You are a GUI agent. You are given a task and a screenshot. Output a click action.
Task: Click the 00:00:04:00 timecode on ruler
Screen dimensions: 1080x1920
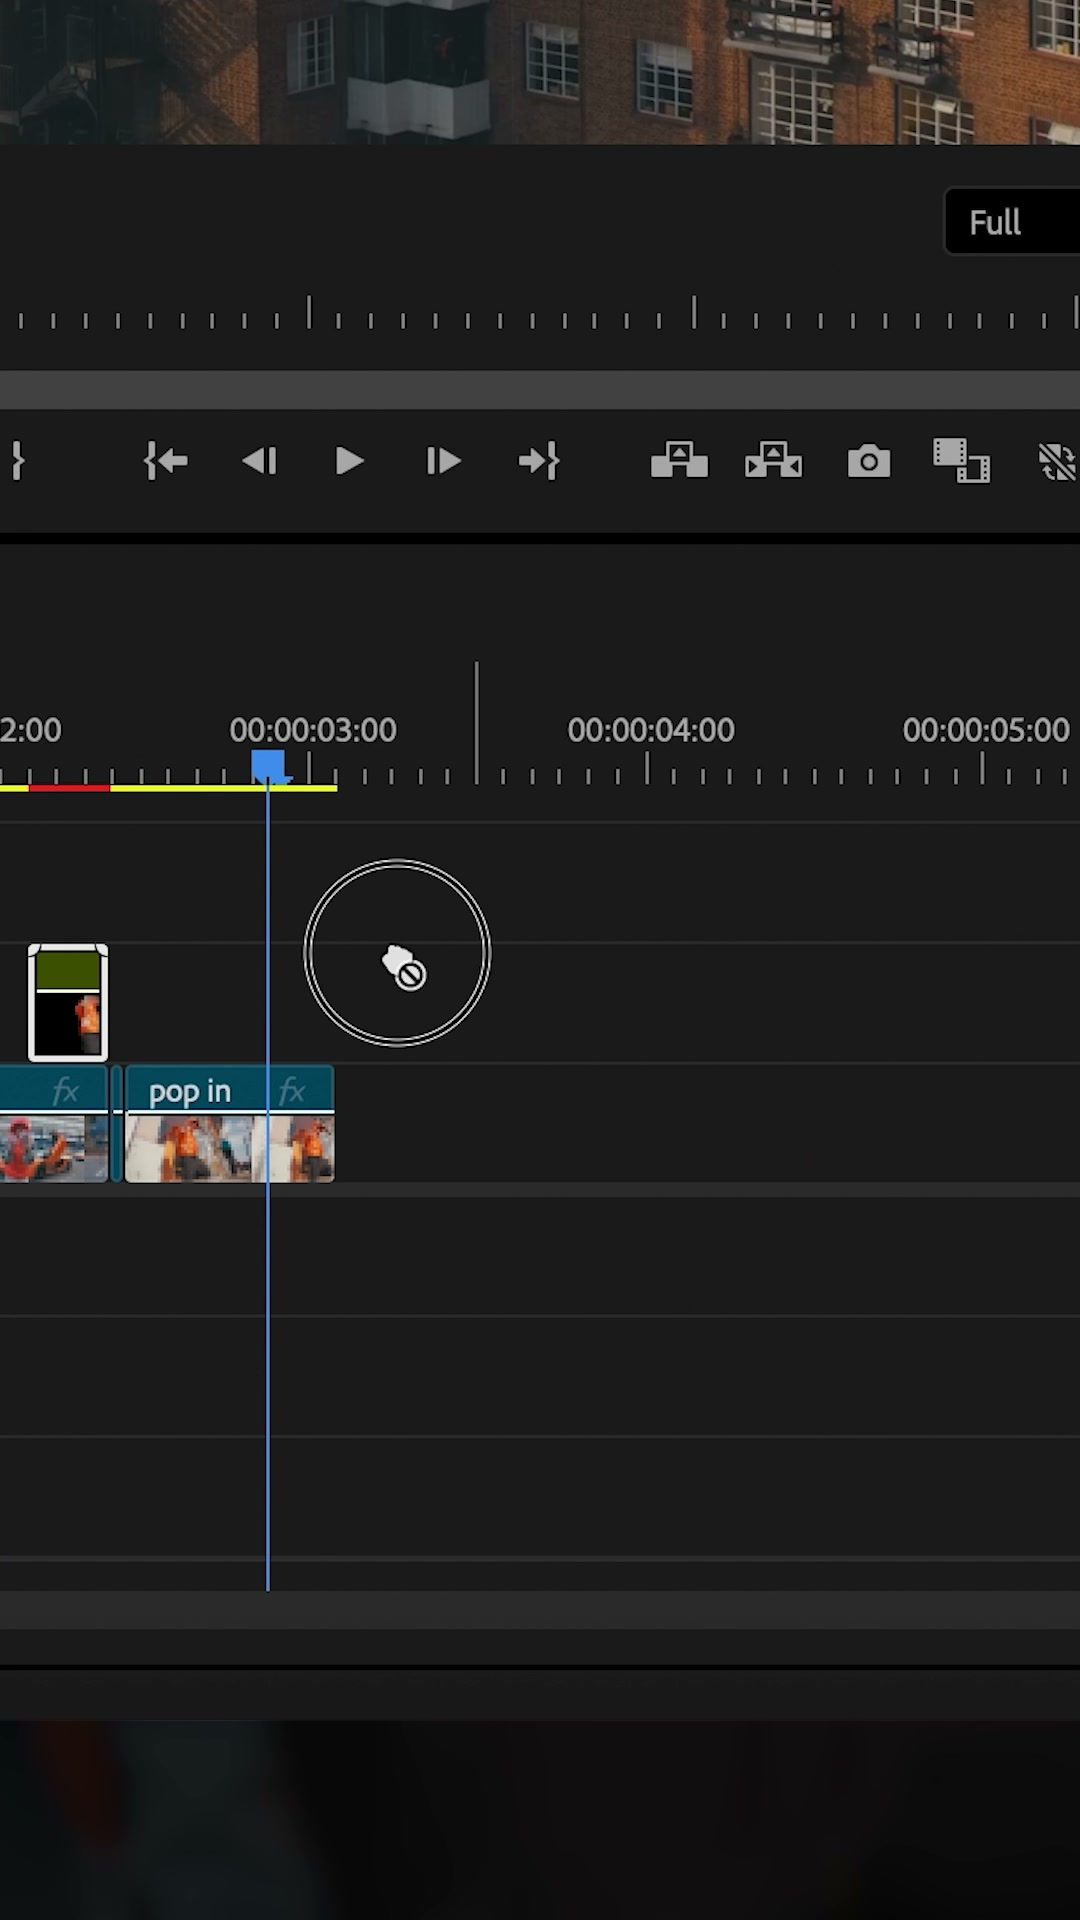tap(651, 730)
